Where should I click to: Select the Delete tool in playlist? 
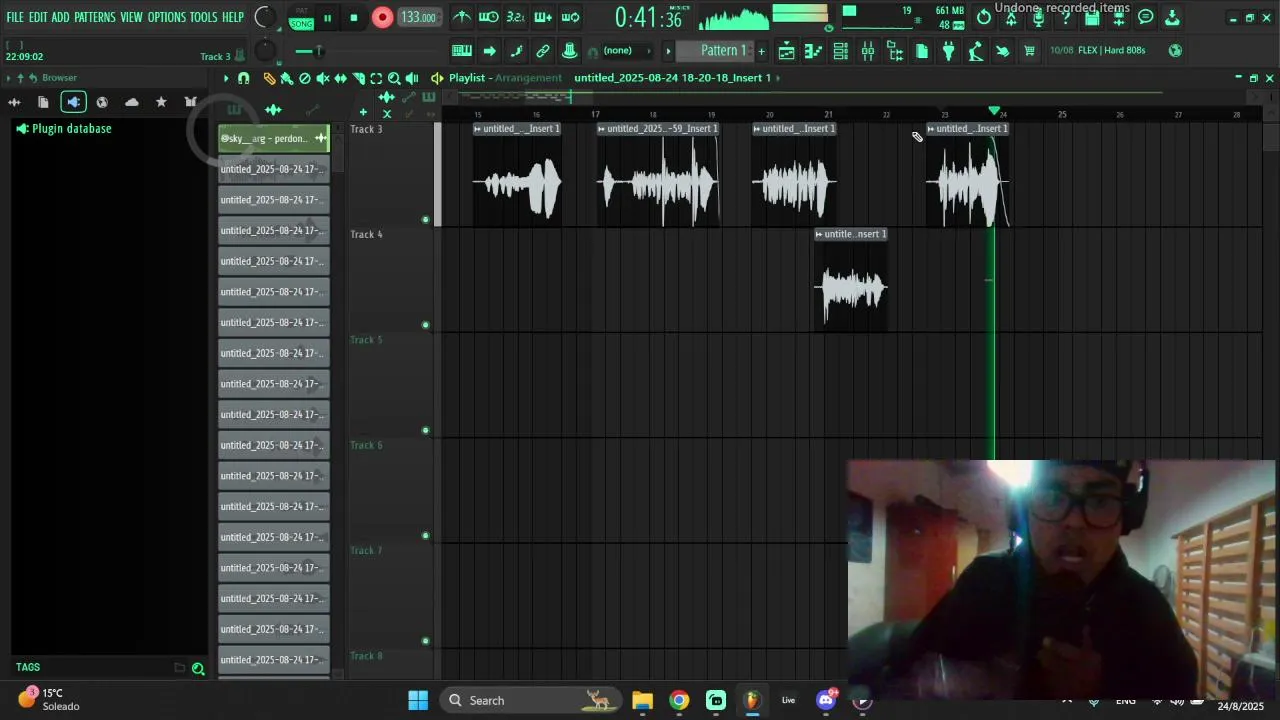tap(305, 78)
